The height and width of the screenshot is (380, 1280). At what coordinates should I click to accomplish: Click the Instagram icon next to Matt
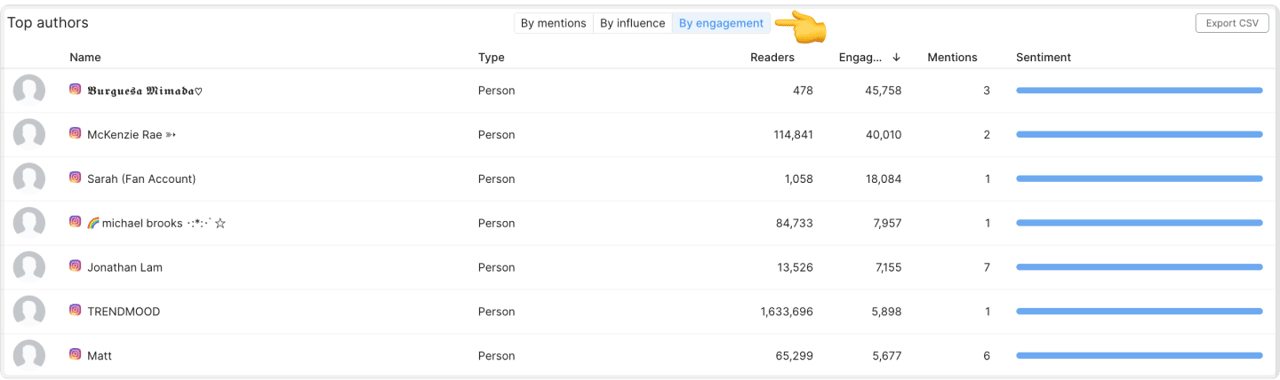pos(75,355)
